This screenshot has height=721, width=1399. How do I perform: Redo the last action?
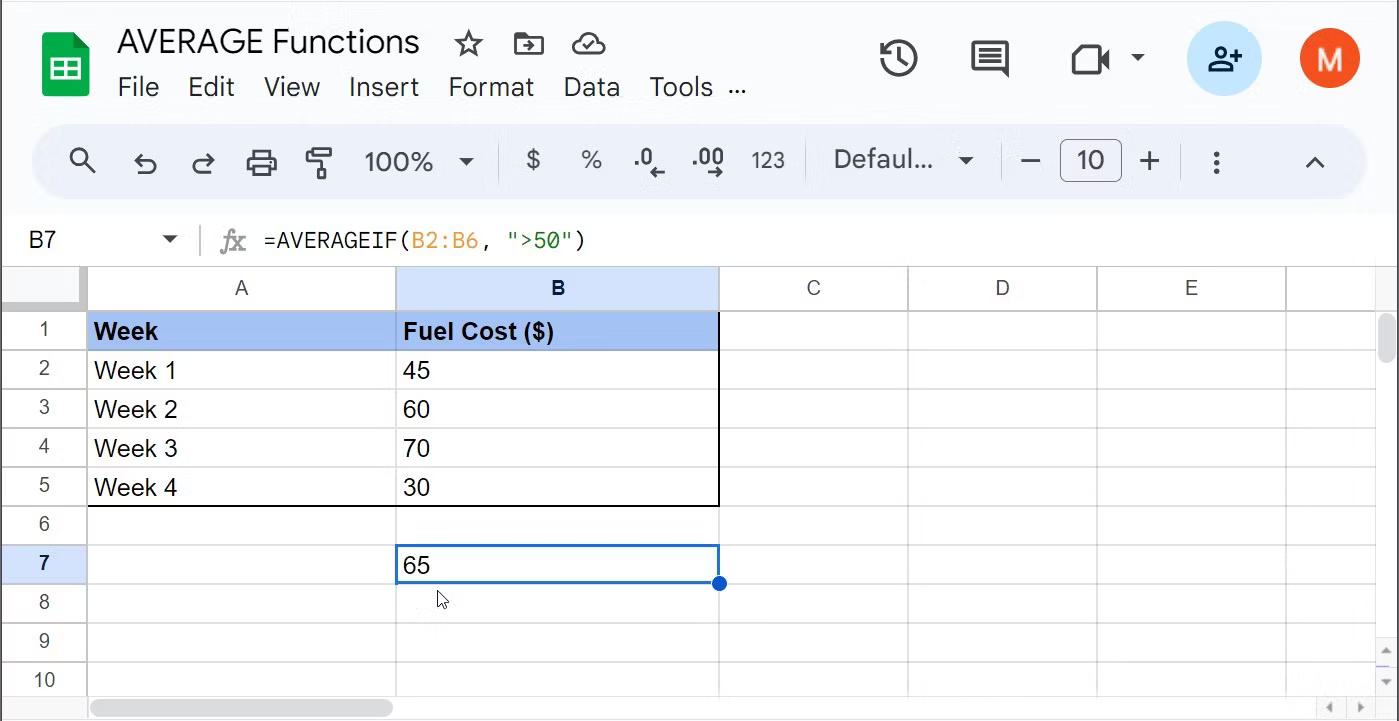pyautogui.click(x=203, y=161)
